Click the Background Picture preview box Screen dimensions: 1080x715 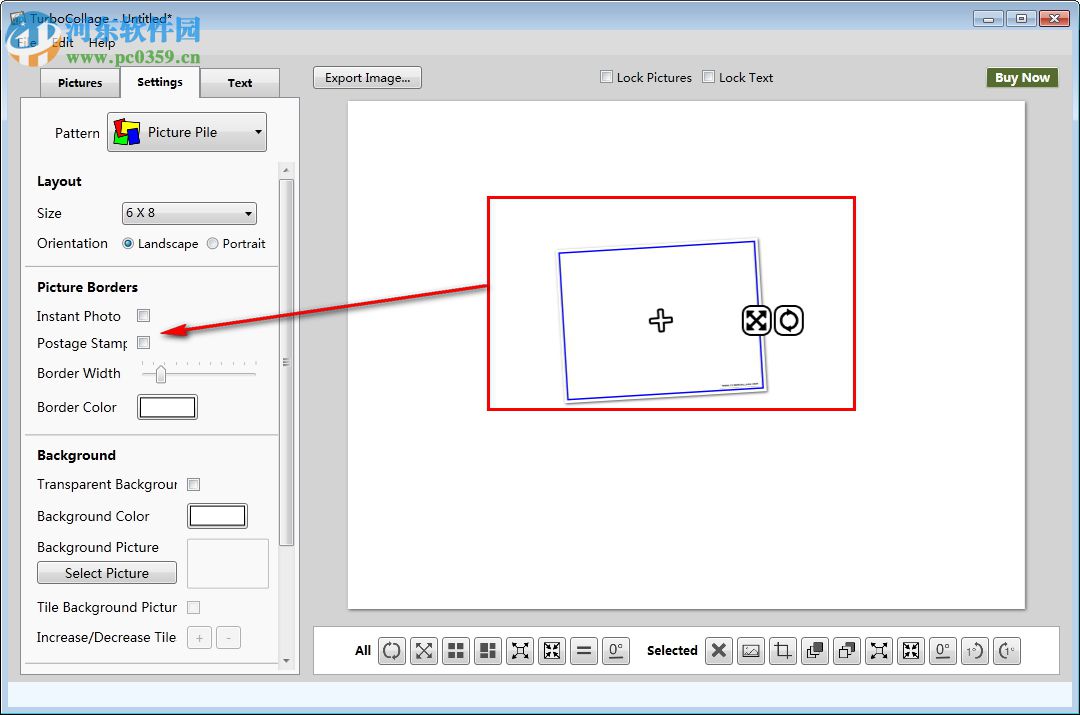point(228,563)
